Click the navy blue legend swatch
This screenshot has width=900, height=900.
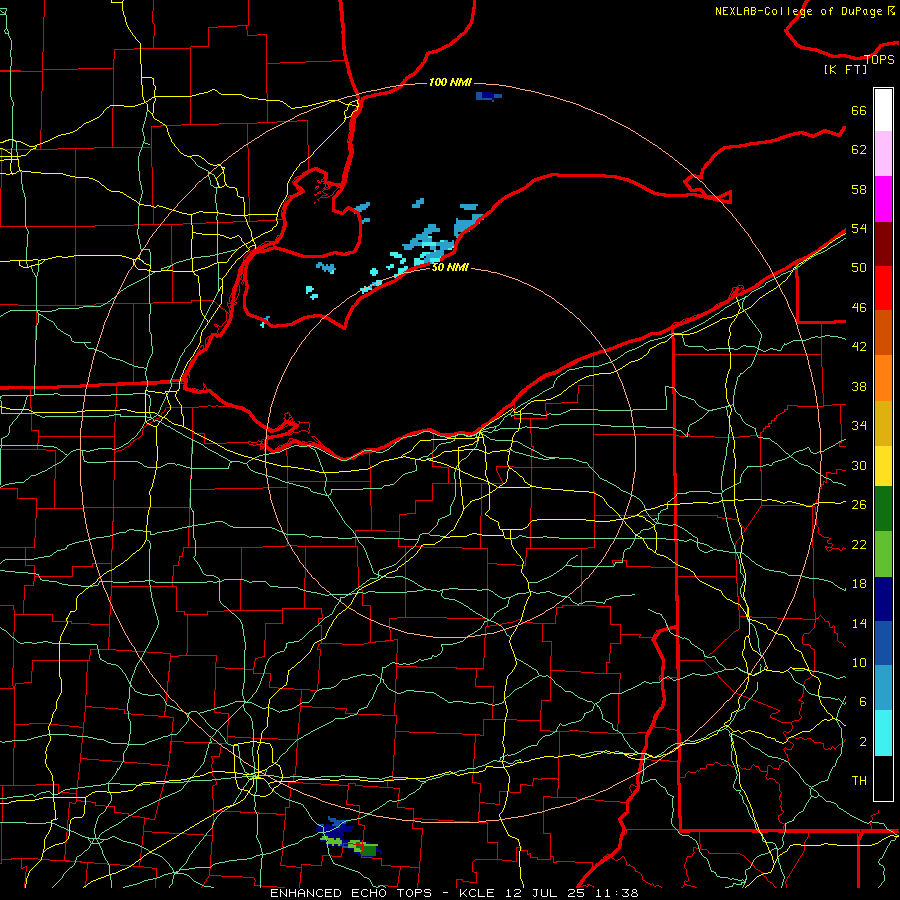click(883, 599)
